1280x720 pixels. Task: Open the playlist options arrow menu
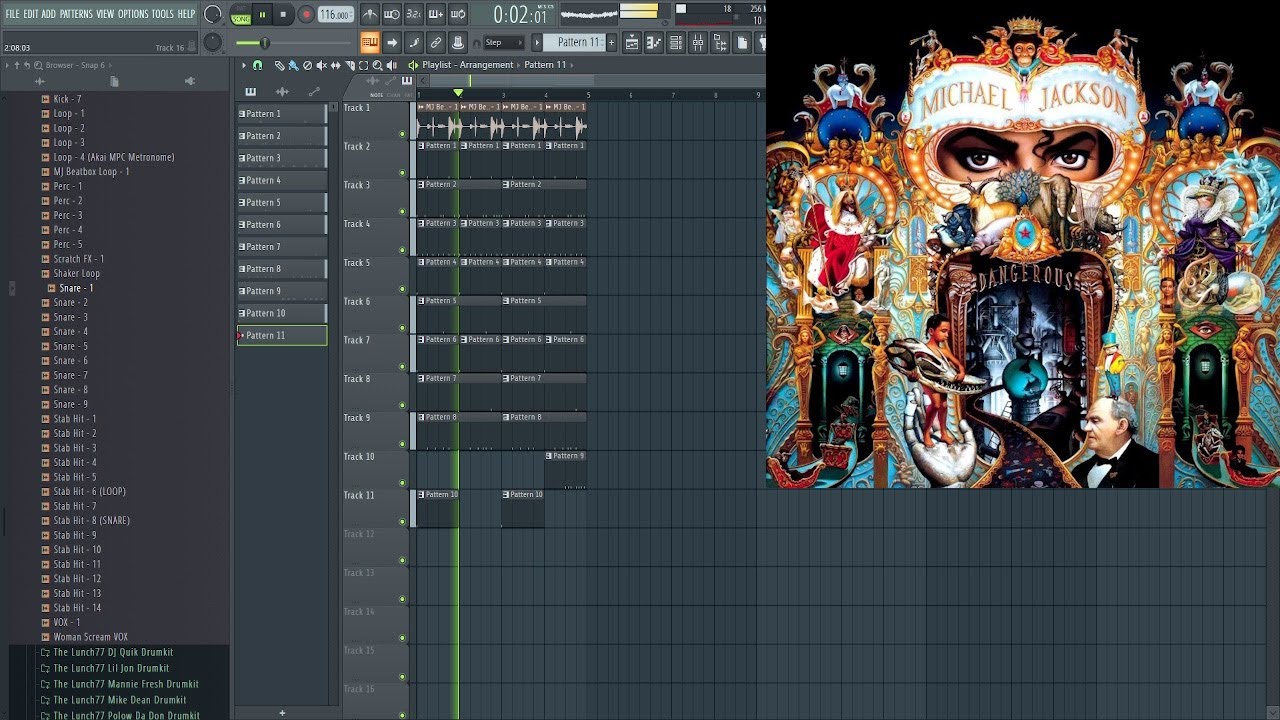243,65
